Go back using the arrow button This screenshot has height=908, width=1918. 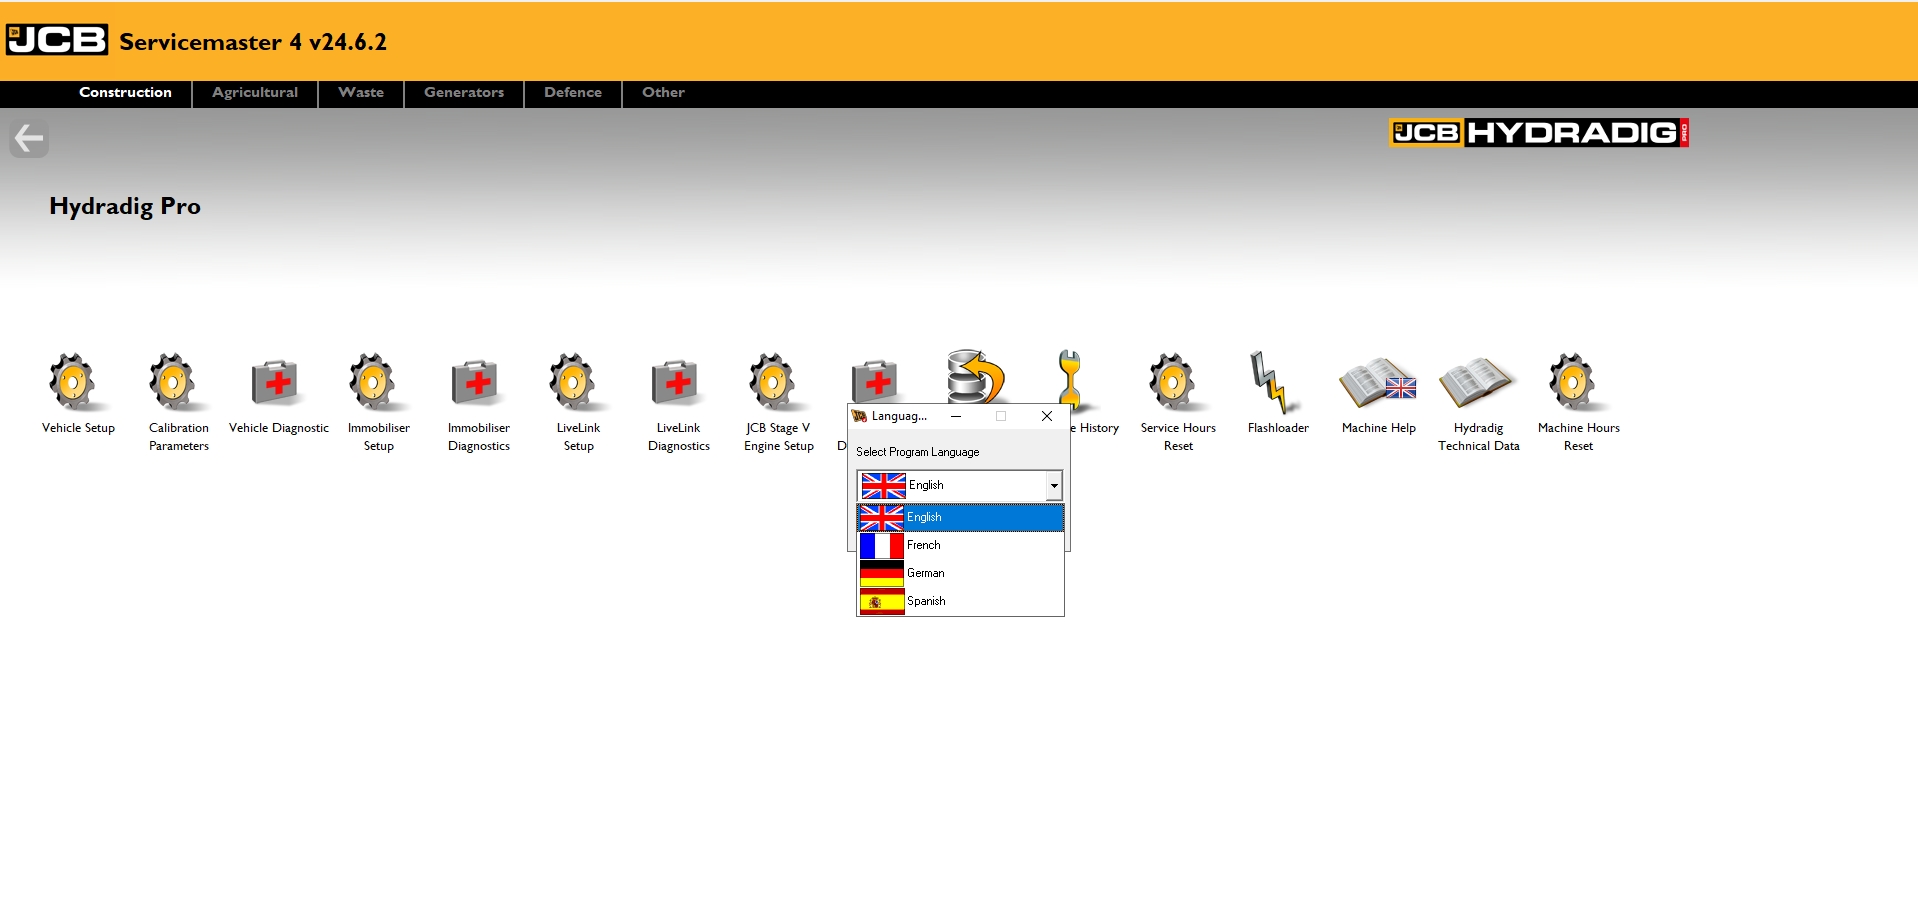pyautogui.click(x=29, y=139)
